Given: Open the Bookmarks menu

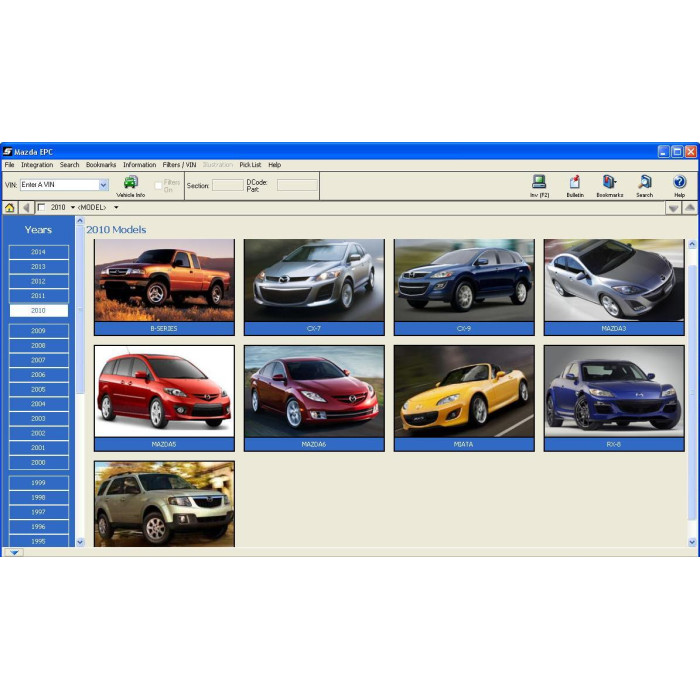Looking at the screenshot, I should (x=101, y=165).
